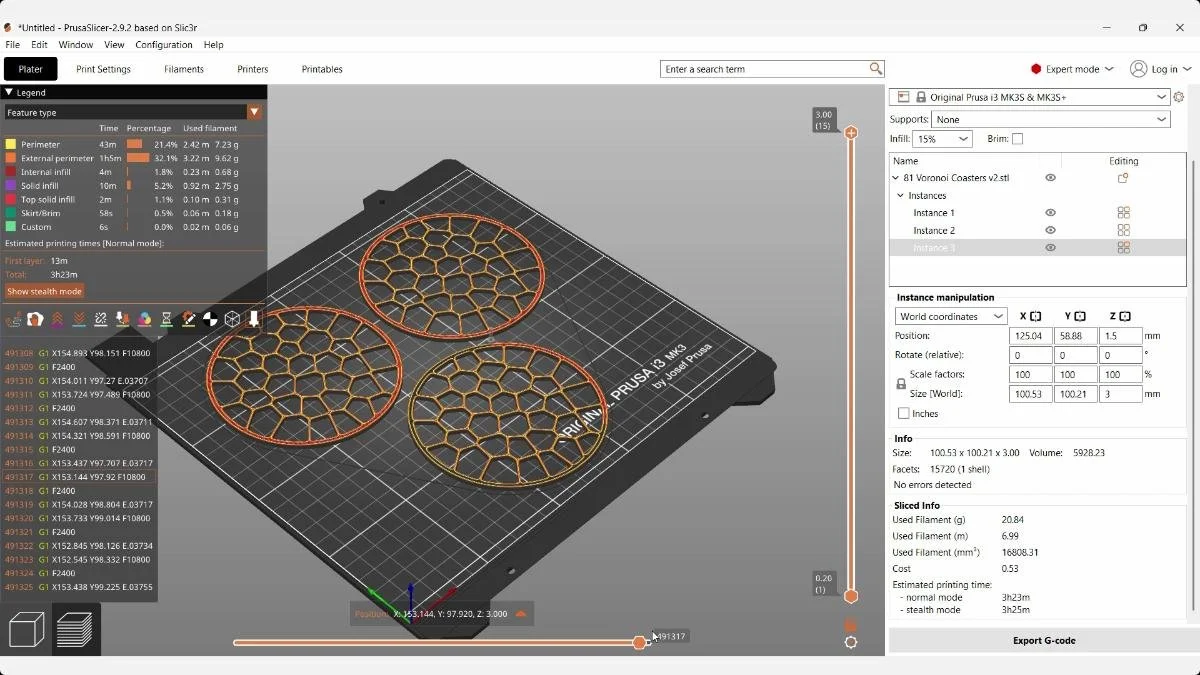Toggle the wipe moves icon showing a cloth

point(35,319)
